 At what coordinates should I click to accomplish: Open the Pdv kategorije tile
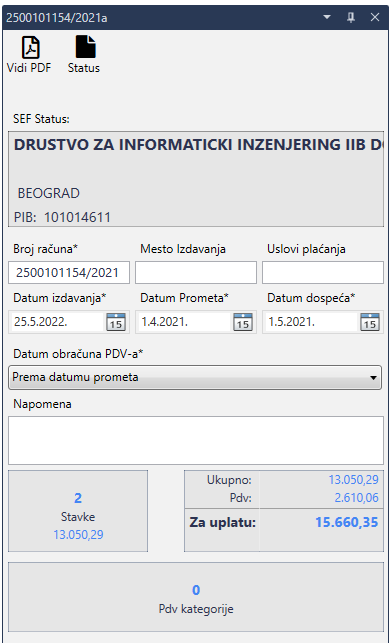tap(196, 597)
